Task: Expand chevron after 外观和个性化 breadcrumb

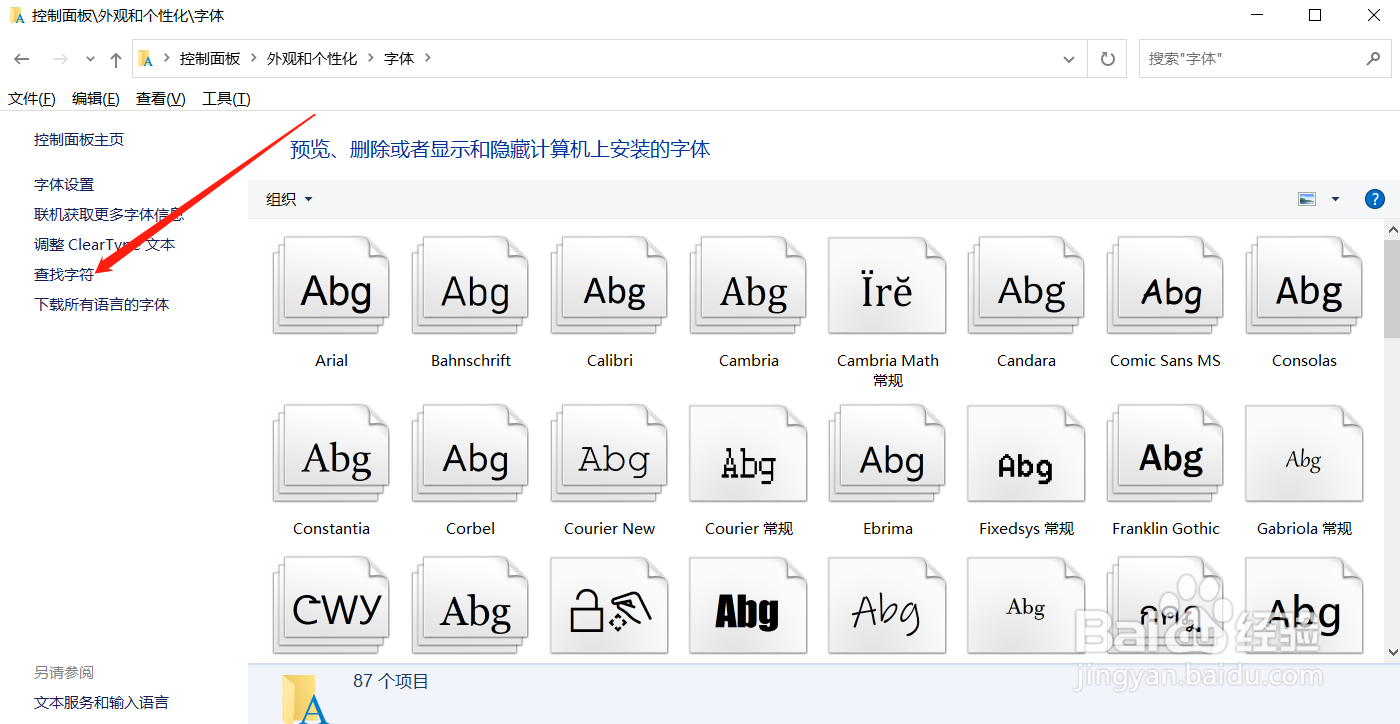Action: pyautogui.click(x=371, y=58)
